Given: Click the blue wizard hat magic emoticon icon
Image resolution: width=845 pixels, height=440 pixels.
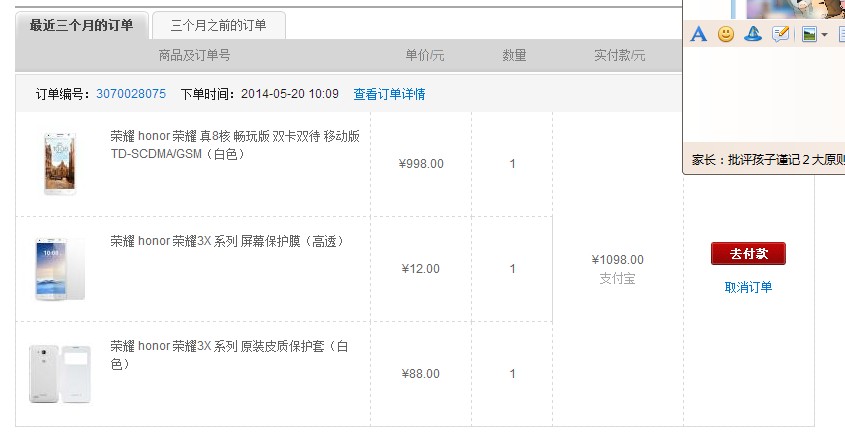Looking at the screenshot, I should [x=753, y=34].
